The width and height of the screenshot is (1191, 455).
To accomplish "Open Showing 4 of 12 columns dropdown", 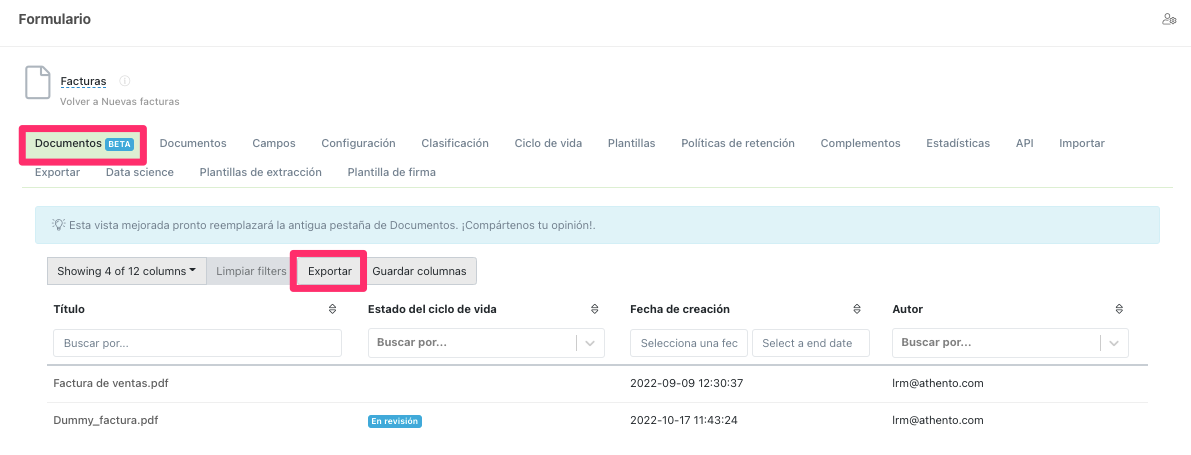I will coord(127,271).
